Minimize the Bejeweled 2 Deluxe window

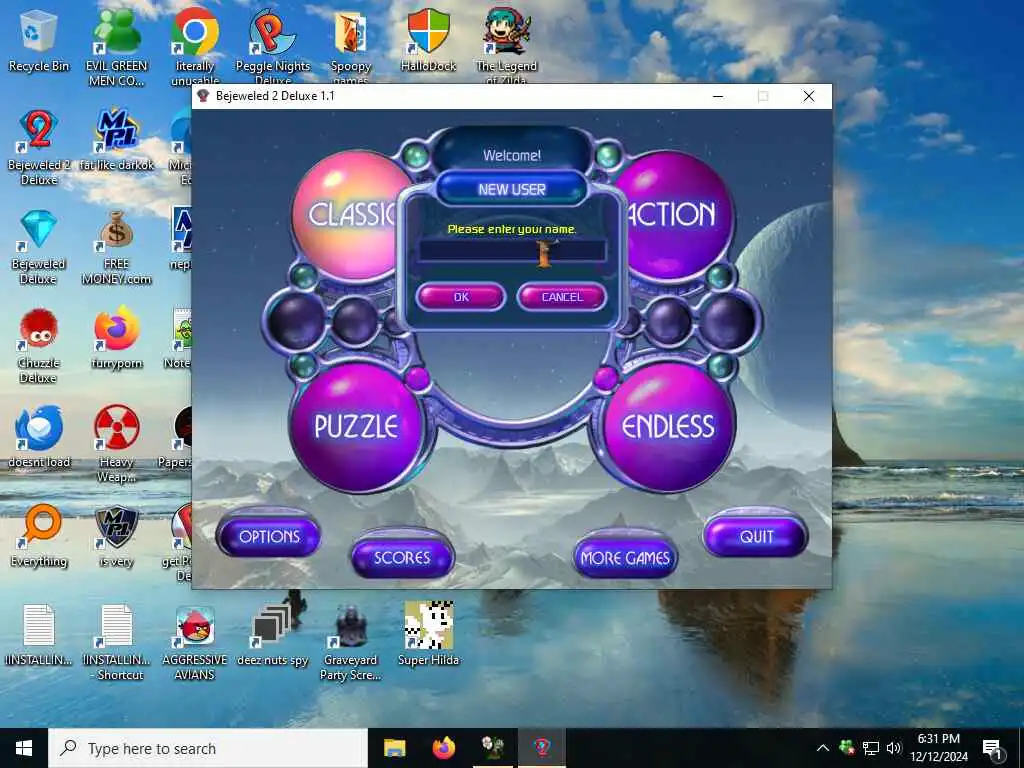coord(718,96)
